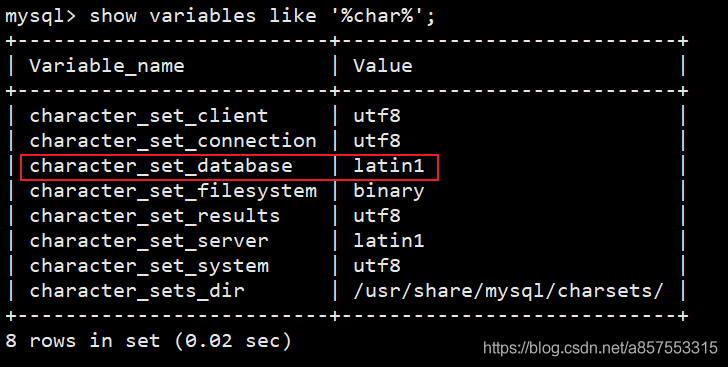
Task: Click the character_set_results variable name
Action: [x=155, y=216]
